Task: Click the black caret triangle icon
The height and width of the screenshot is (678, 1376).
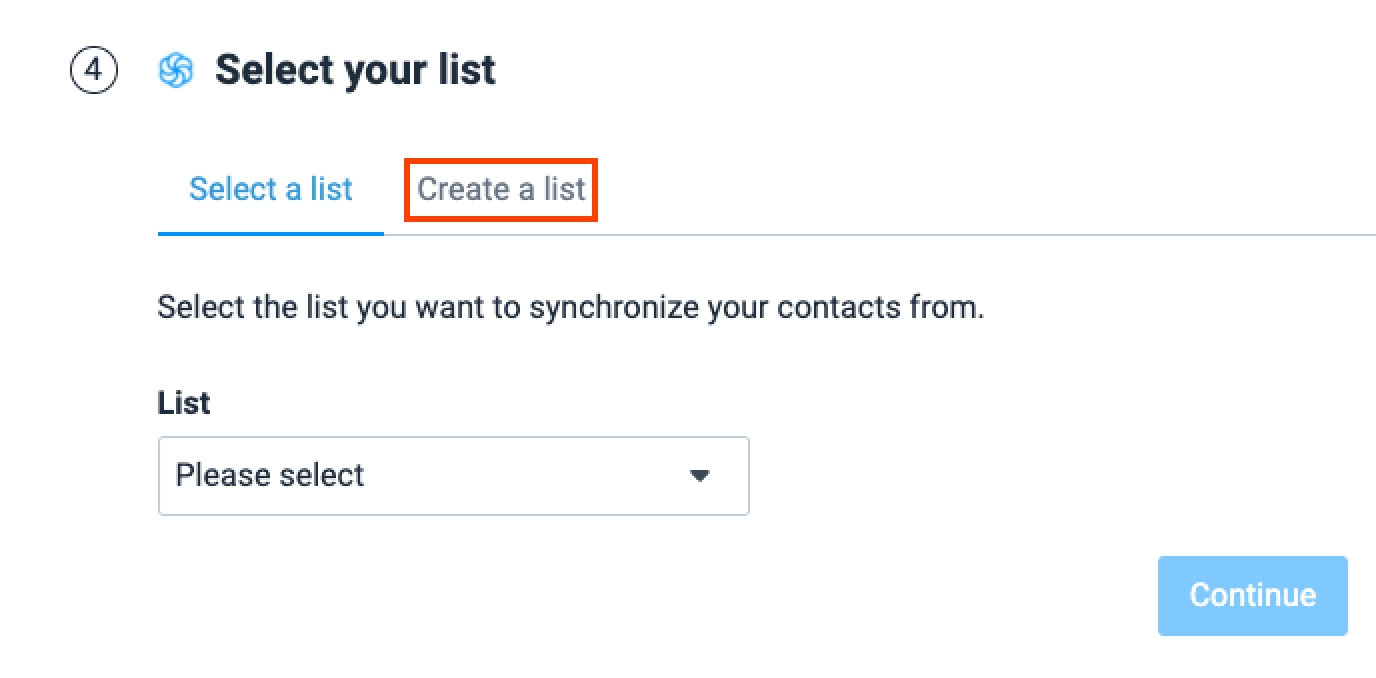Action: (700, 475)
